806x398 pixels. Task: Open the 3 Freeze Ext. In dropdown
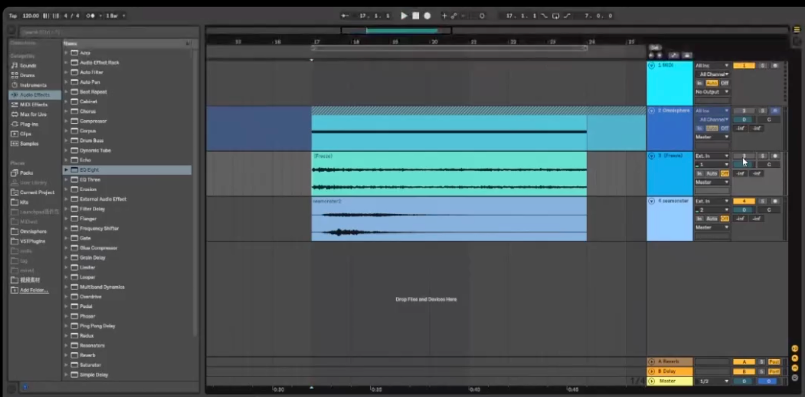(712, 156)
